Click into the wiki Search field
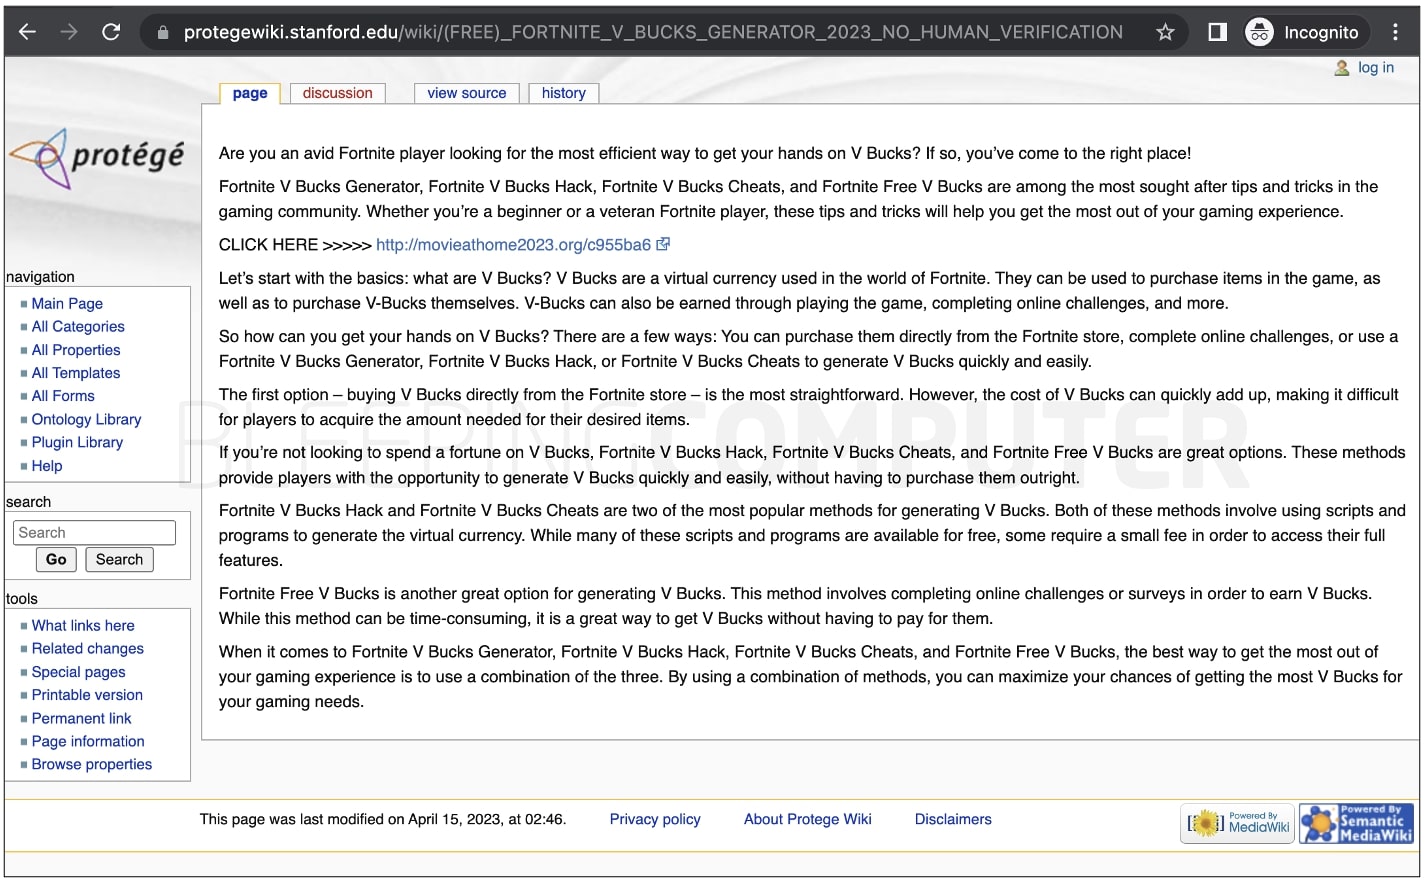1426x884 pixels. pos(94,532)
